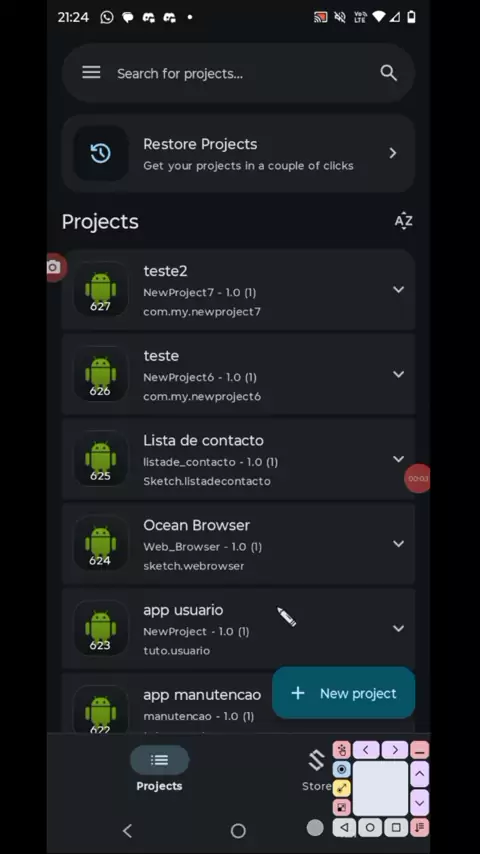This screenshot has width=480, height=854.
Task: Create a project with New project button
Action: [343, 693]
